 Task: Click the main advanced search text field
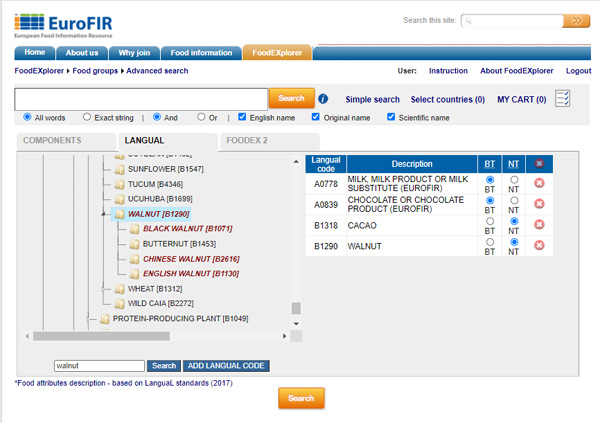[141, 100]
